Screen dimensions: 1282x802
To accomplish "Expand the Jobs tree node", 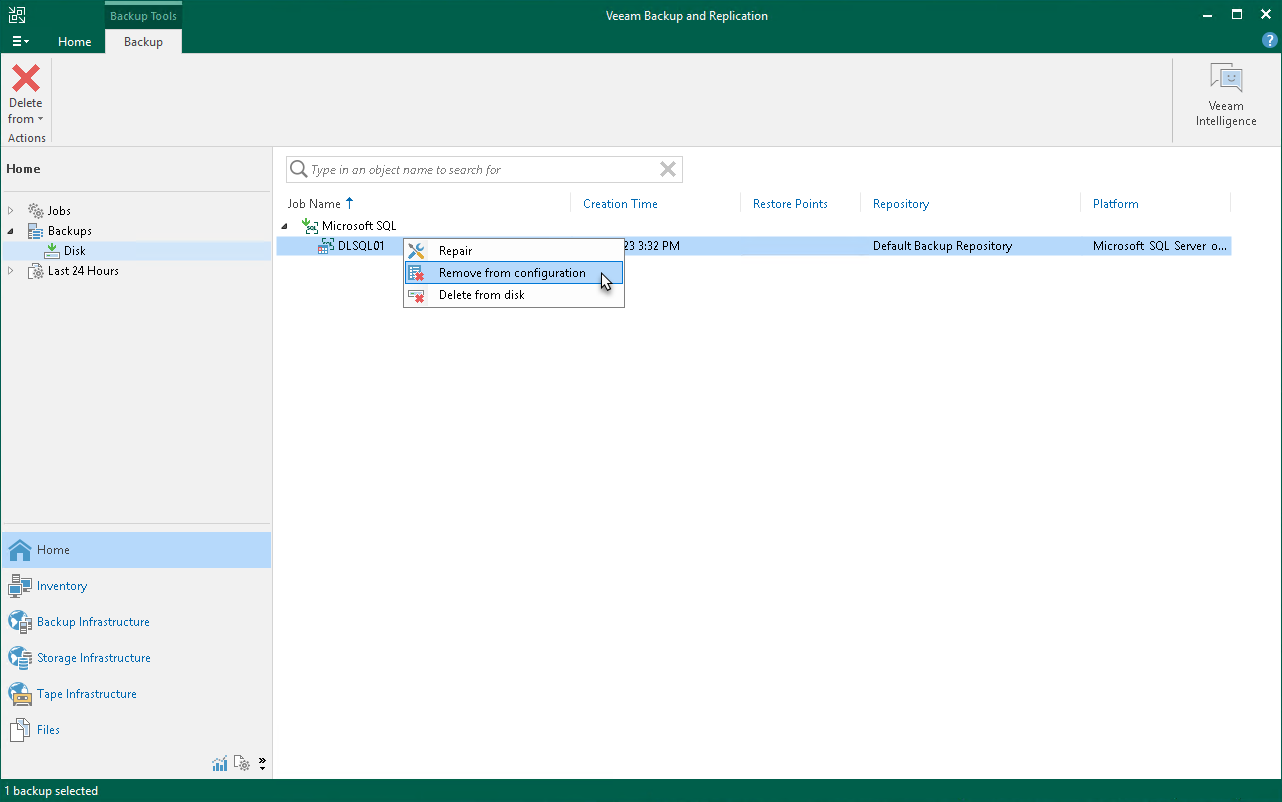I will pos(11,211).
